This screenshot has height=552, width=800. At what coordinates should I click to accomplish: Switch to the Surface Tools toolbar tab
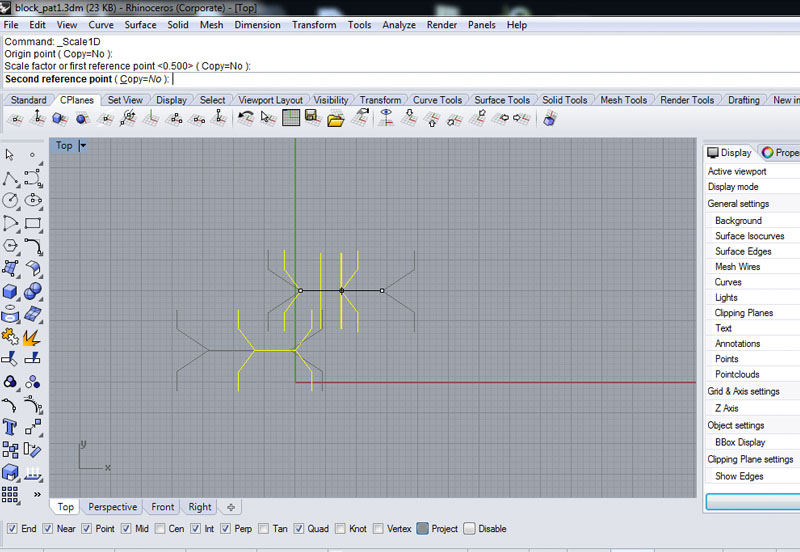(502, 100)
